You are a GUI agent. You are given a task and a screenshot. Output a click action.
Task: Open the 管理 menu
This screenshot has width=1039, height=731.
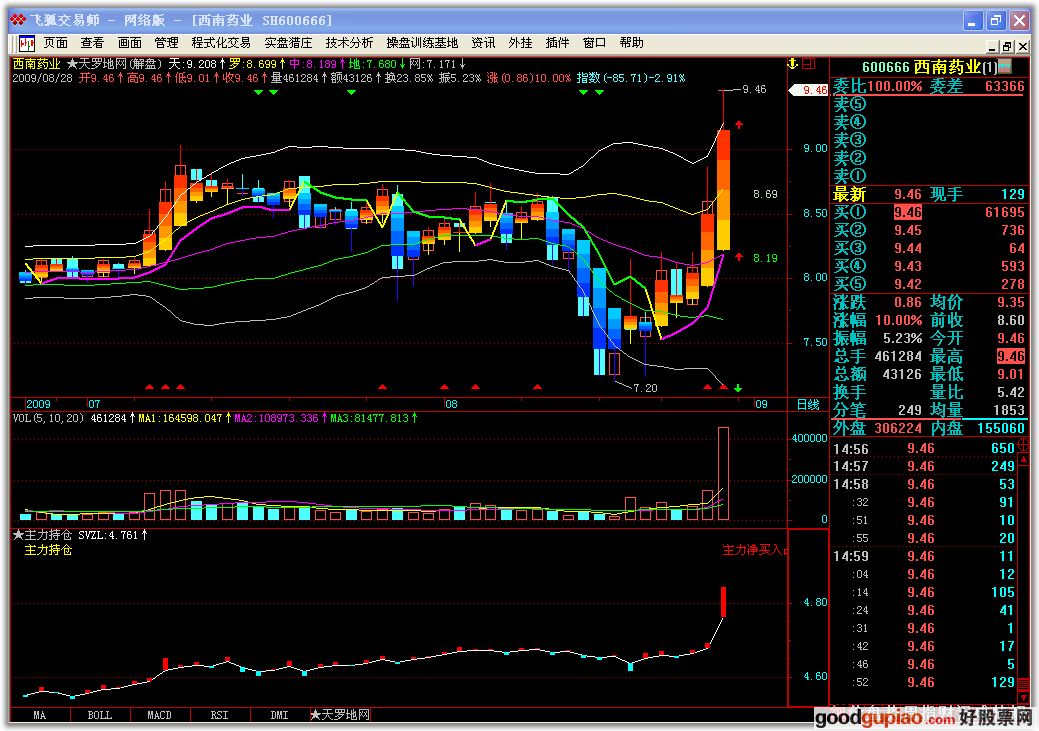pyautogui.click(x=166, y=43)
